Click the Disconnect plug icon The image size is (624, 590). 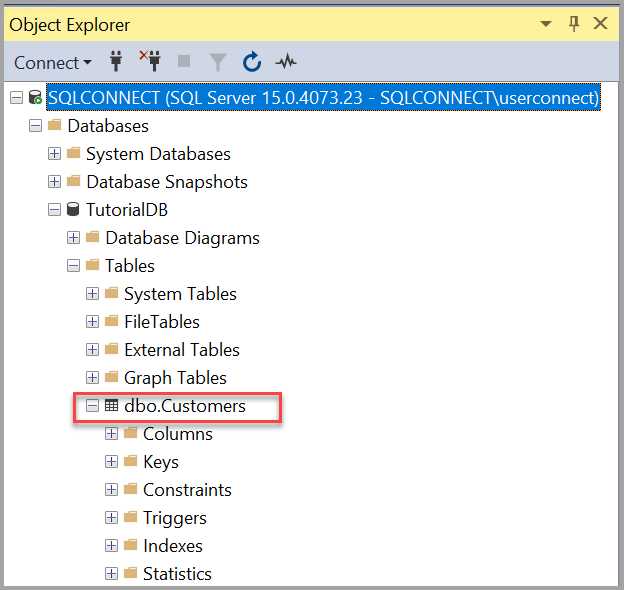[150, 61]
